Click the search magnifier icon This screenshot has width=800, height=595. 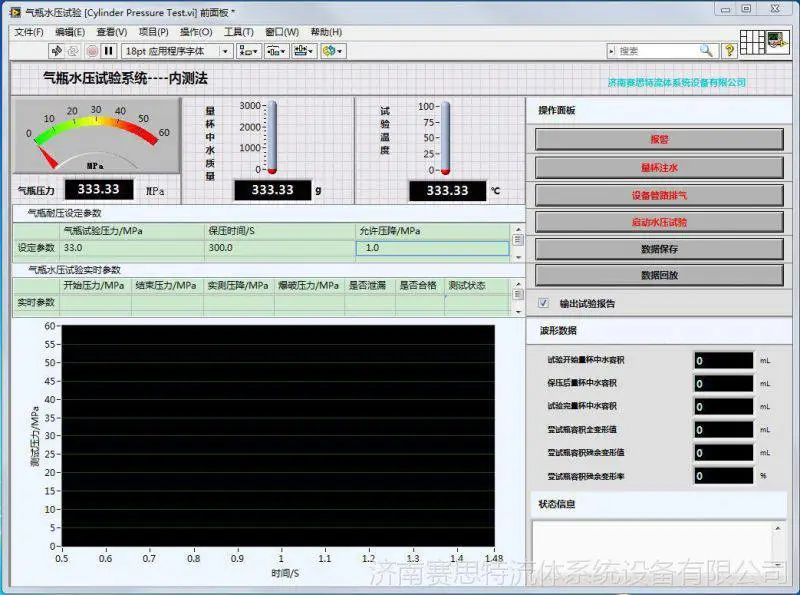706,51
